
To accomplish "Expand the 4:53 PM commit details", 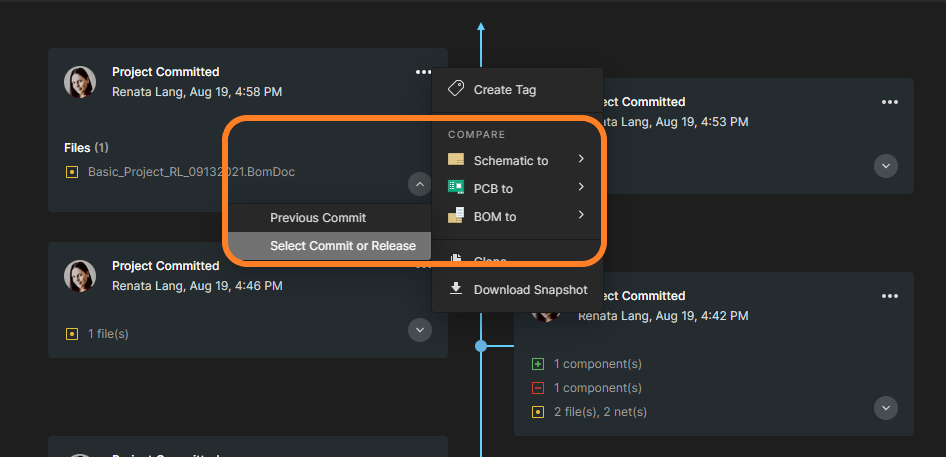I will click(x=886, y=166).
